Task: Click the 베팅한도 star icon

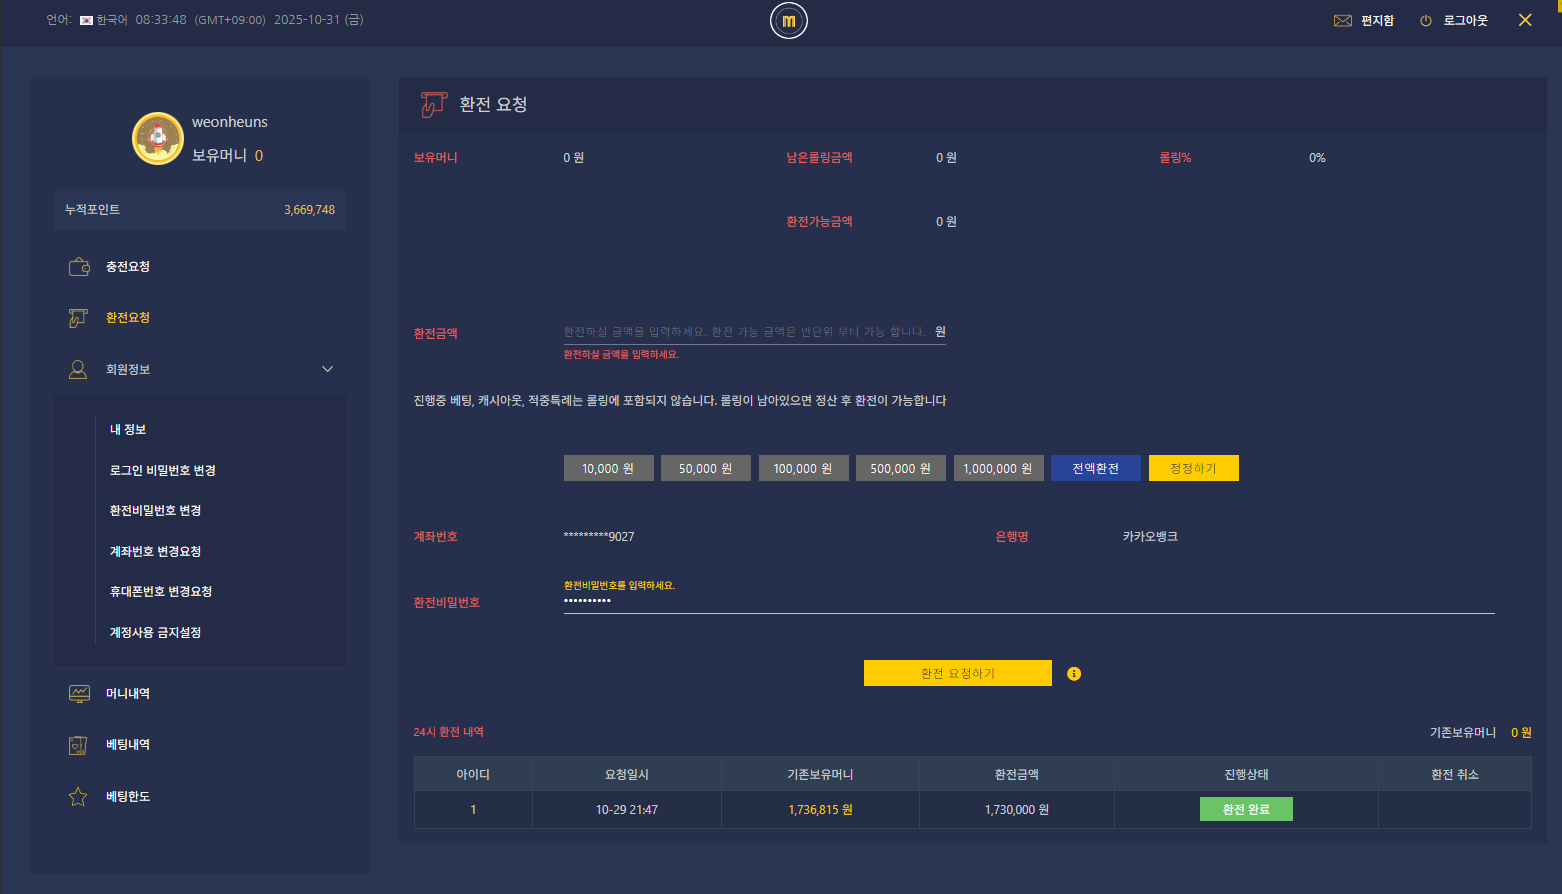Action: click(x=78, y=797)
